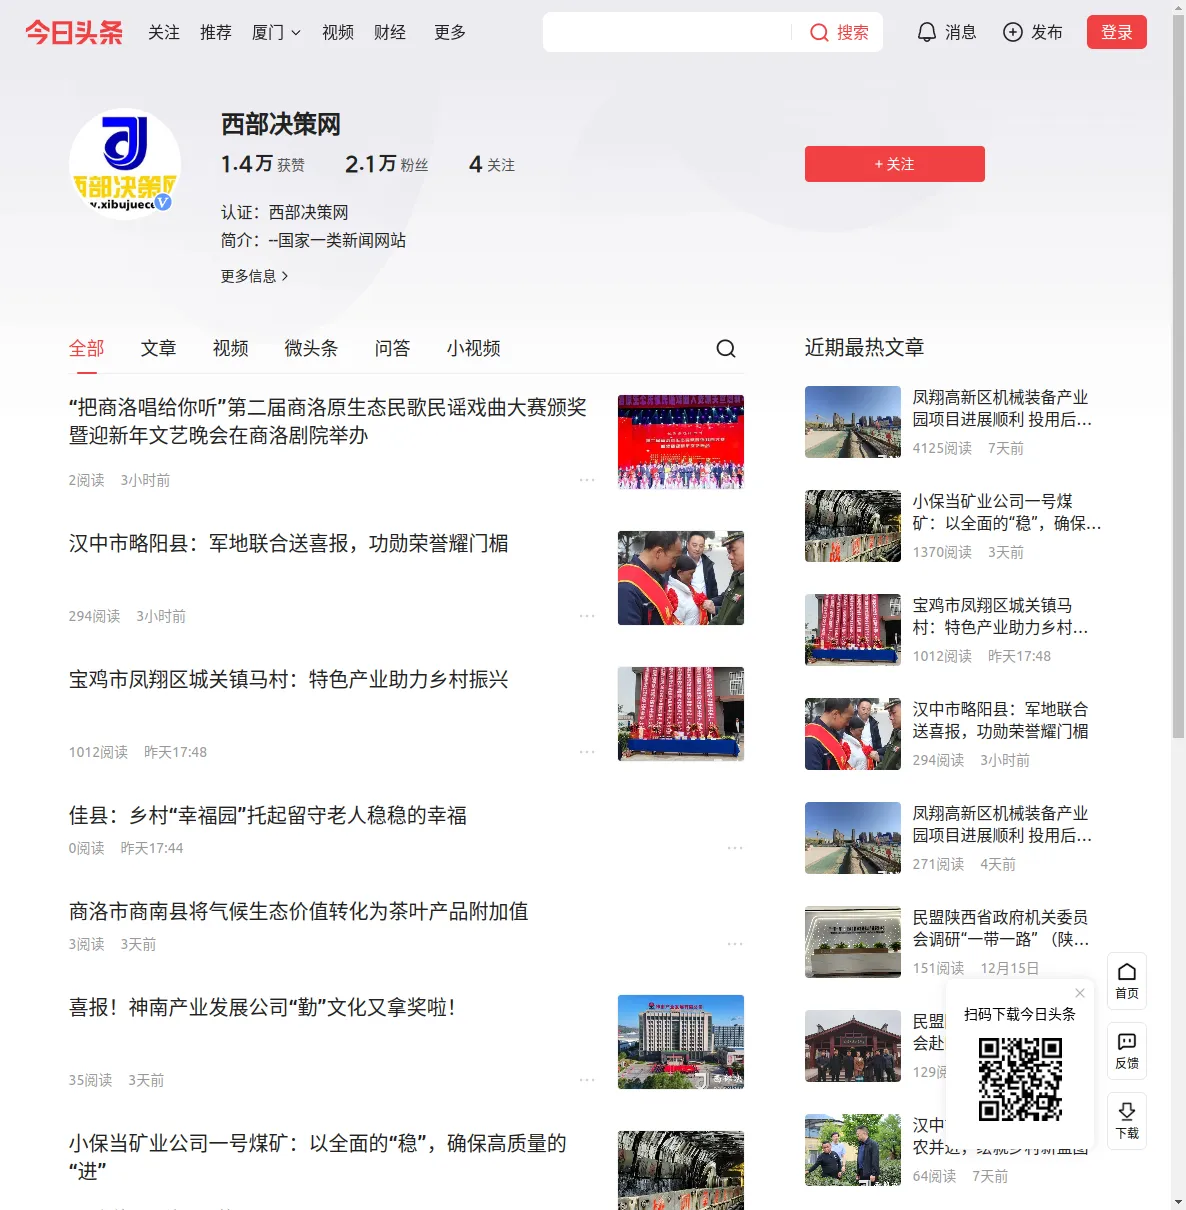Viewport: 1186px width, 1210px height.
Task: Switch to the 文章 tab
Action: 159,348
